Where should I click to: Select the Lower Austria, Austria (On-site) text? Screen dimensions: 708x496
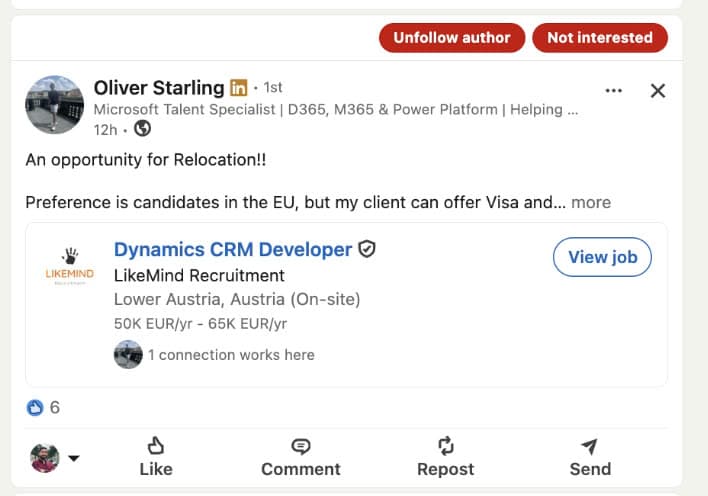pos(237,299)
